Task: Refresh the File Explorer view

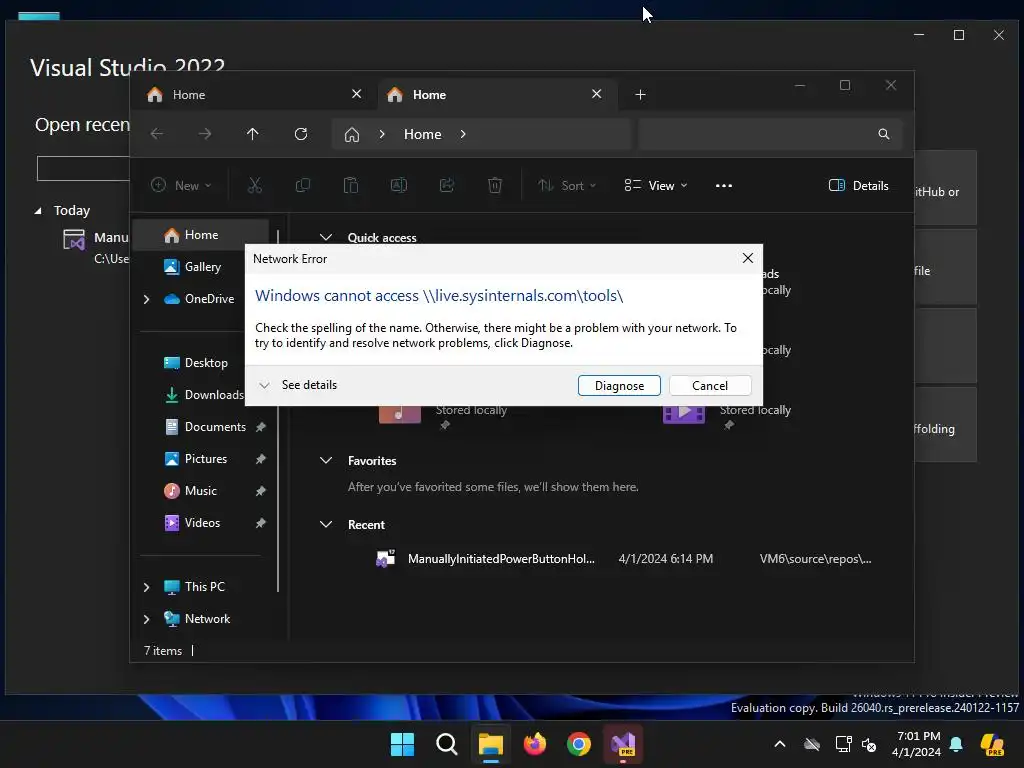Action: point(301,134)
